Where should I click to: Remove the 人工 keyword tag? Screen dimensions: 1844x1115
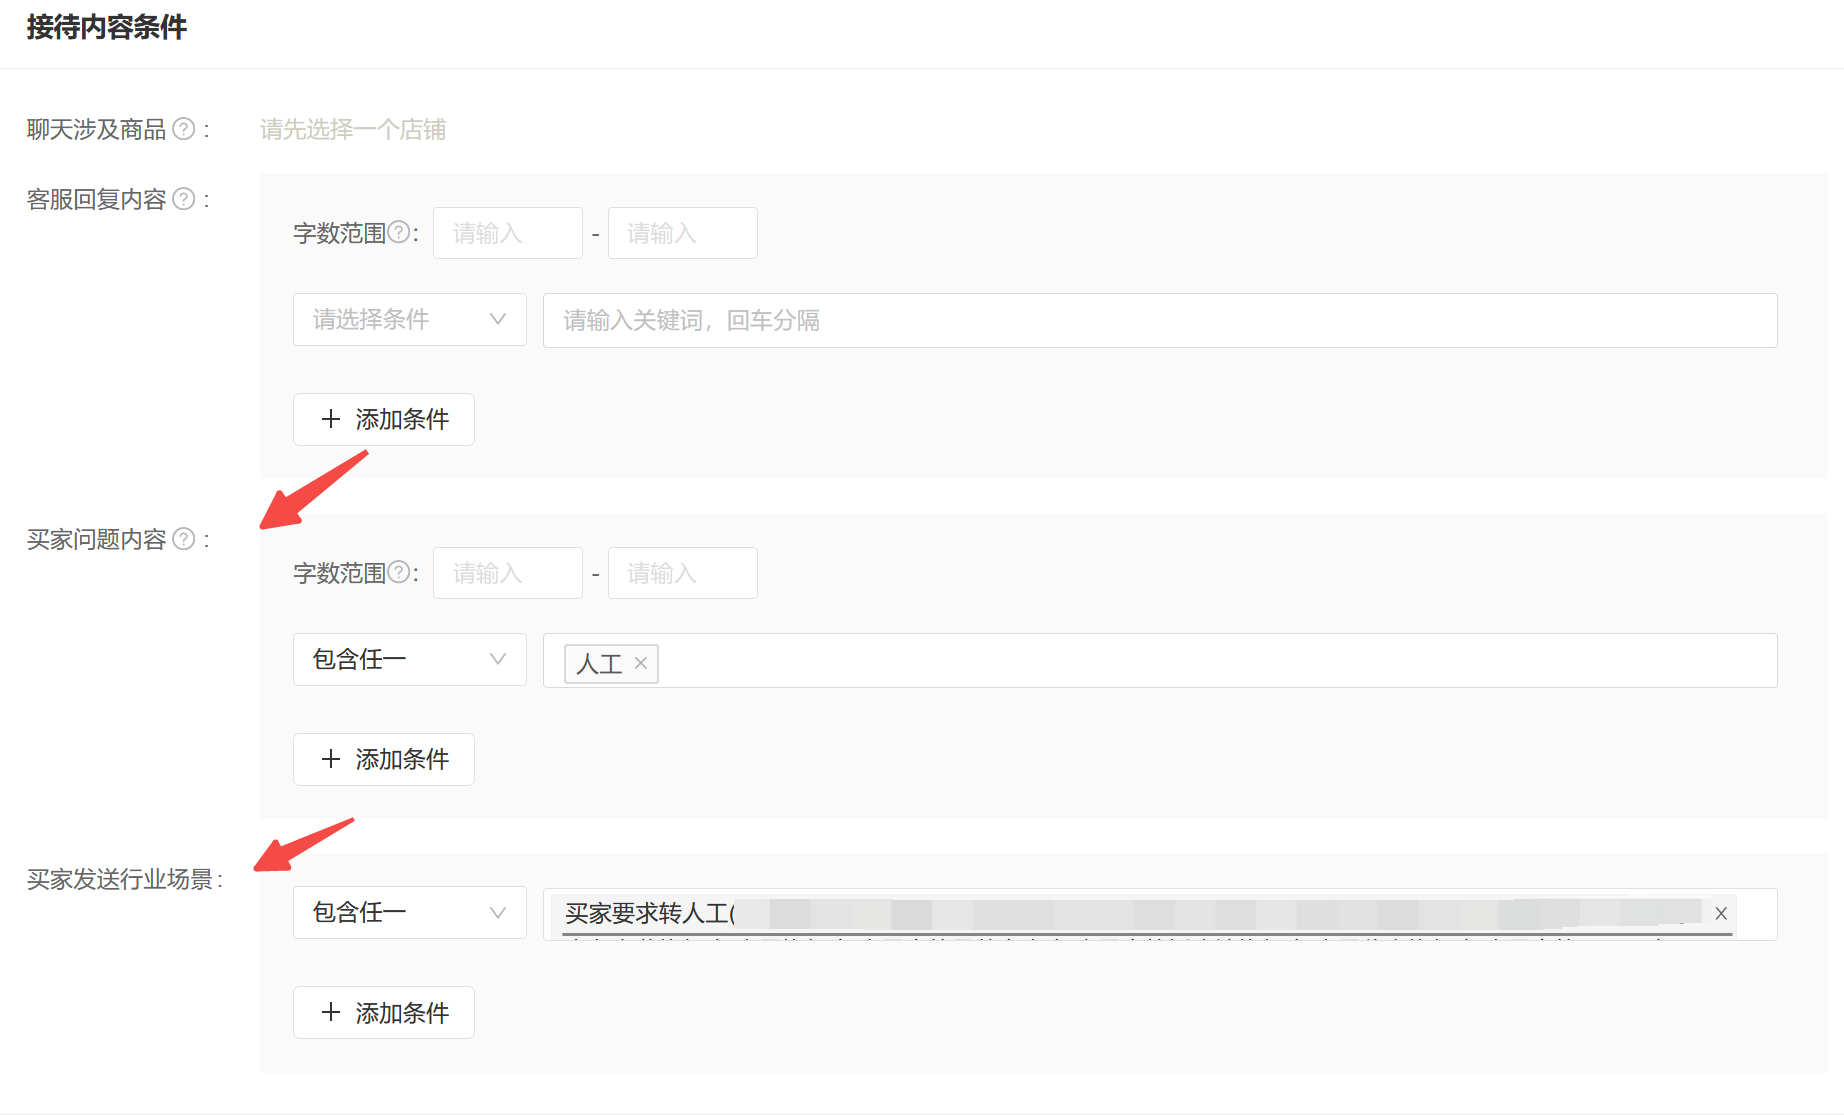tap(641, 663)
